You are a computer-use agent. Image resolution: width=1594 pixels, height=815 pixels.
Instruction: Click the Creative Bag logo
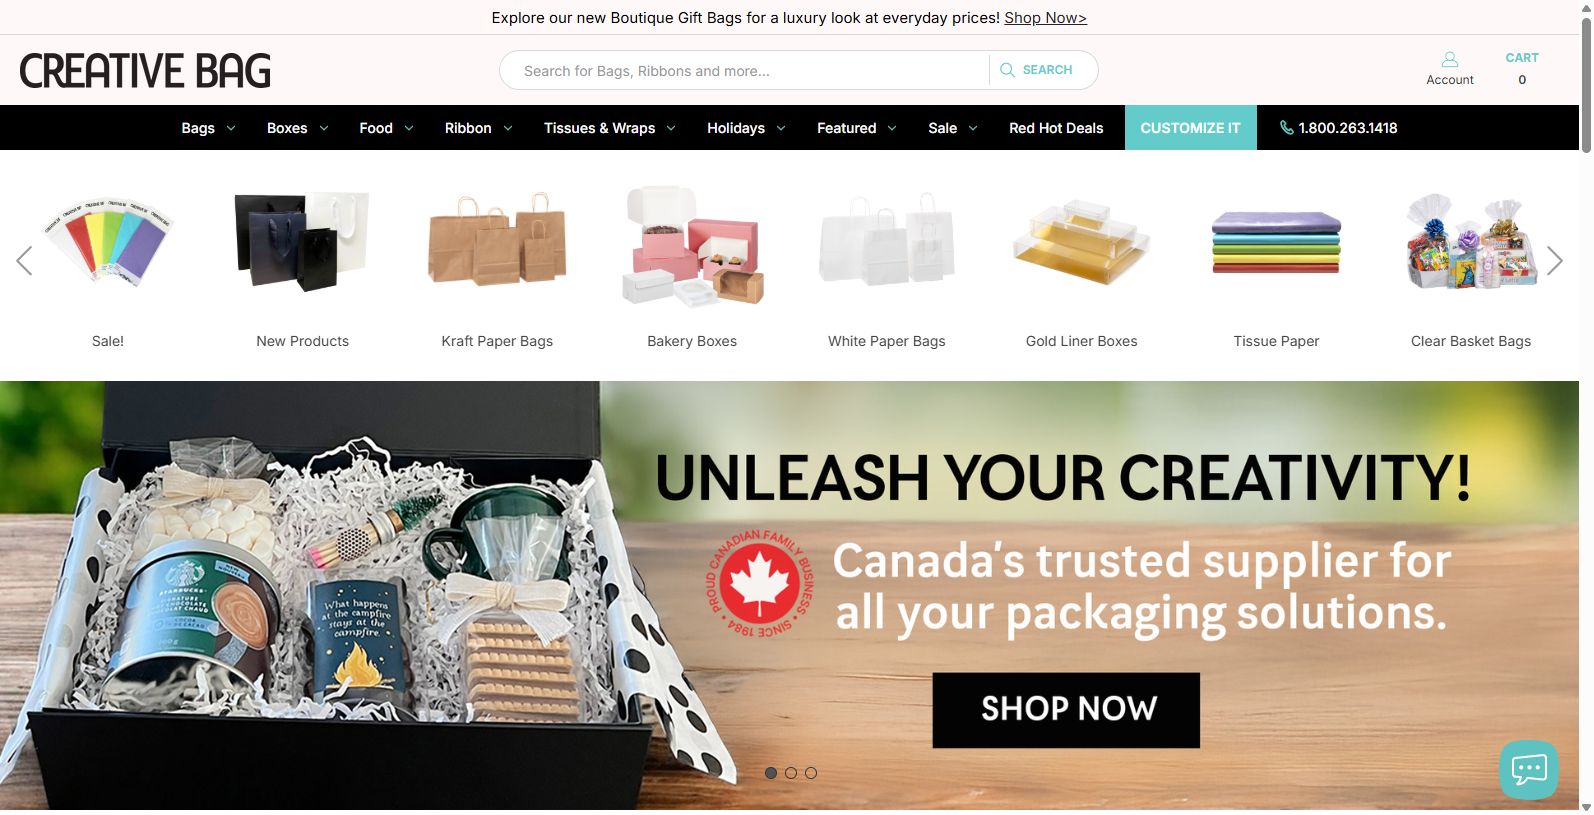(x=145, y=71)
